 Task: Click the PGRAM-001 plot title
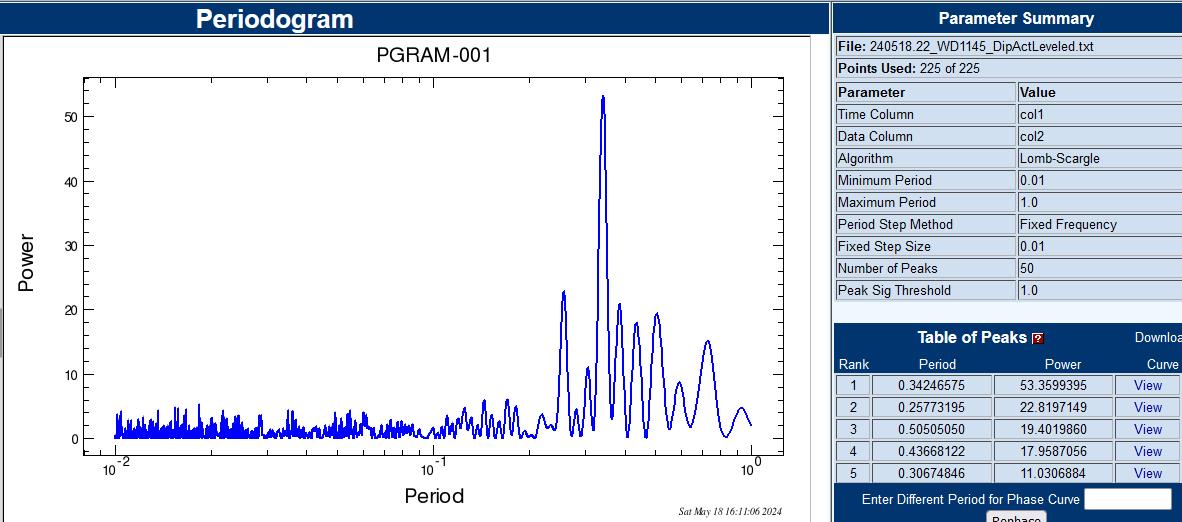433,54
